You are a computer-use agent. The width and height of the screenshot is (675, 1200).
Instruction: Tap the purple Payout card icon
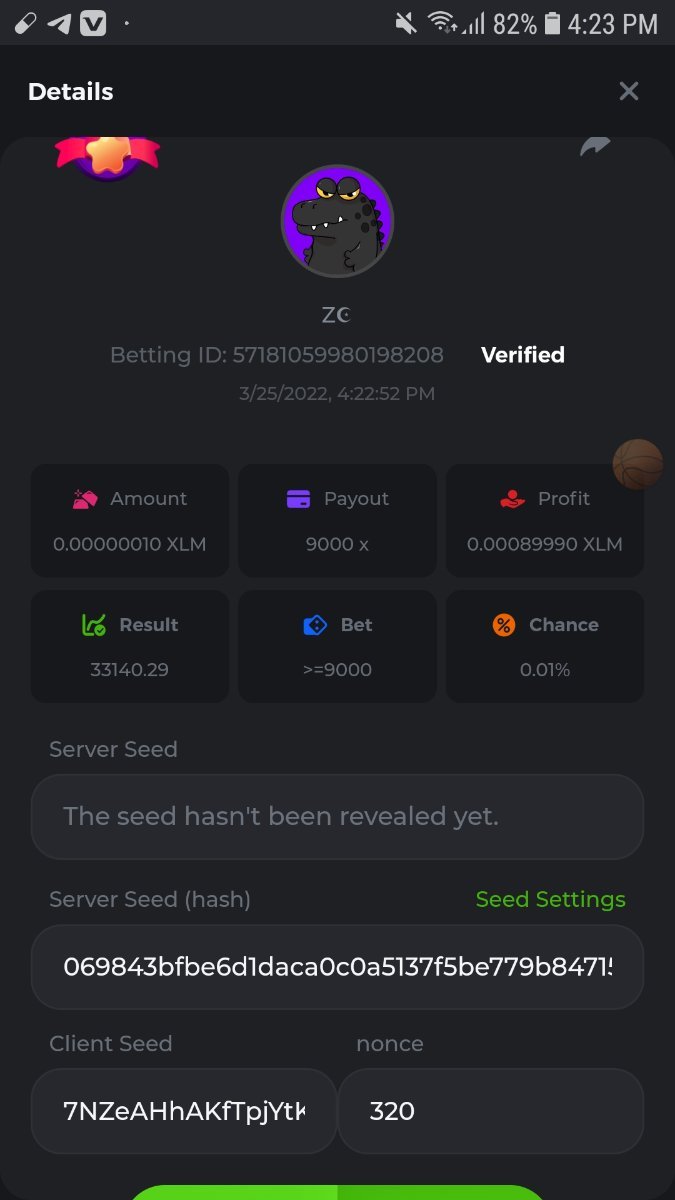coord(298,499)
